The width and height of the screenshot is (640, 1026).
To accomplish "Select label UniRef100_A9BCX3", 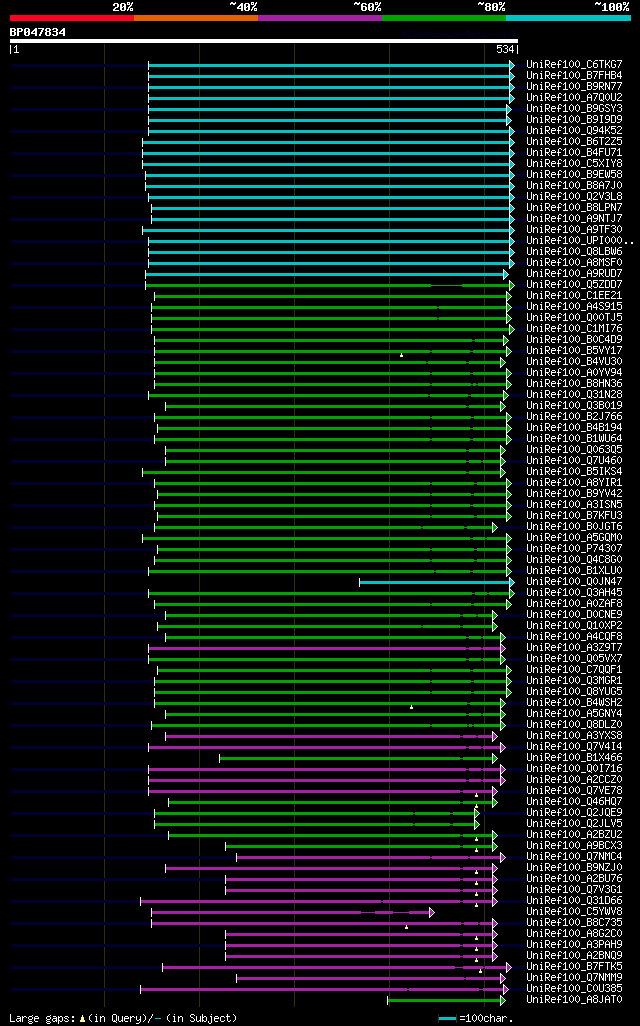I will [x=574, y=845].
